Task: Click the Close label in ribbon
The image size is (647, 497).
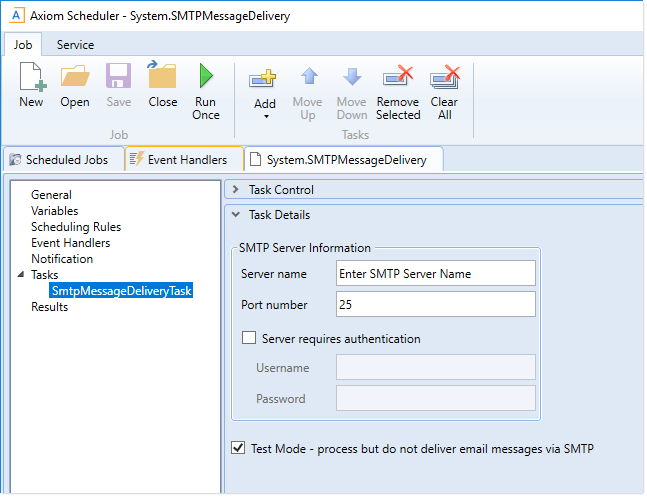Action: point(163,102)
